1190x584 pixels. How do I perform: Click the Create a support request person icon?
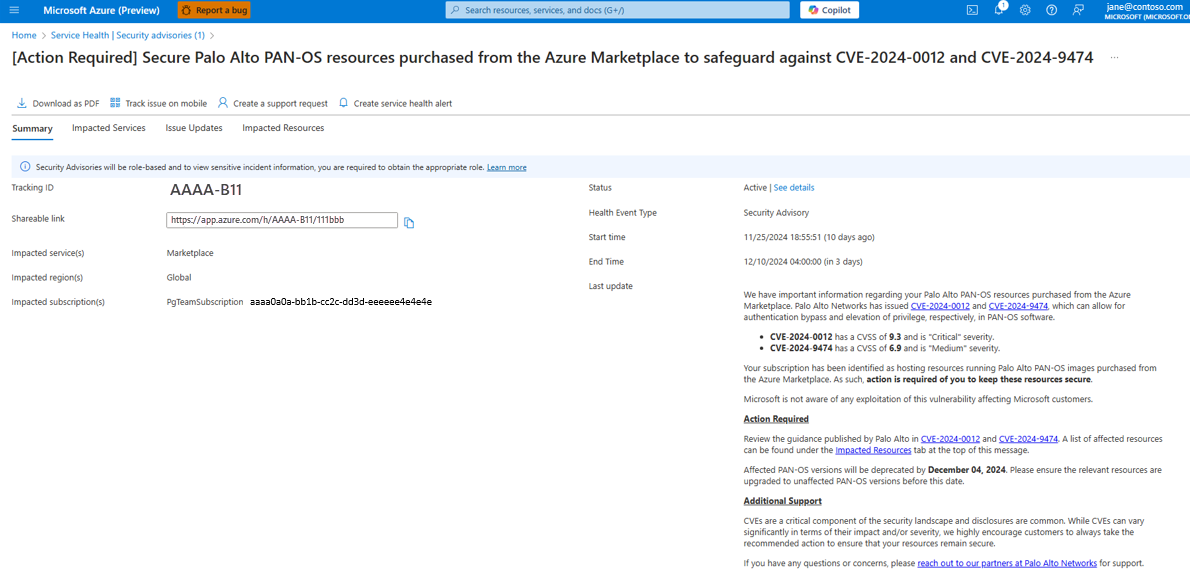pyautogui.click(x=223, y=103)
